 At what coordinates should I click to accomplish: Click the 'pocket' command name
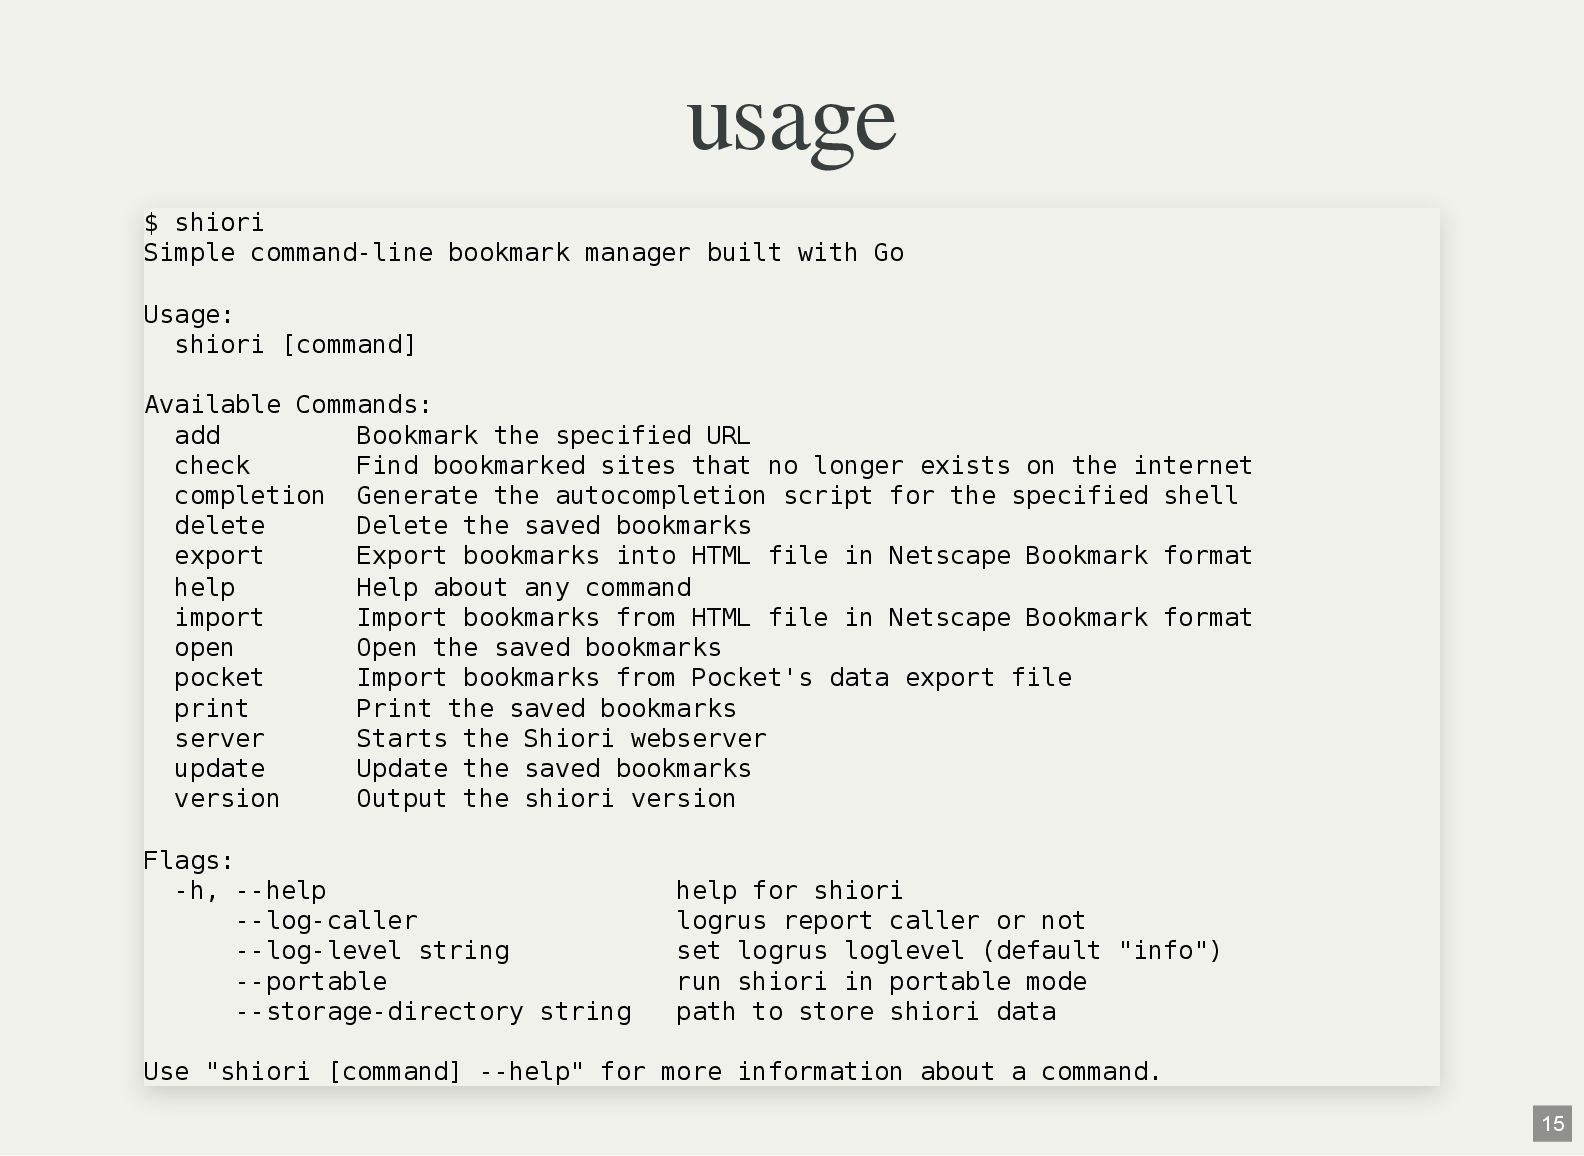click(219, 678)
